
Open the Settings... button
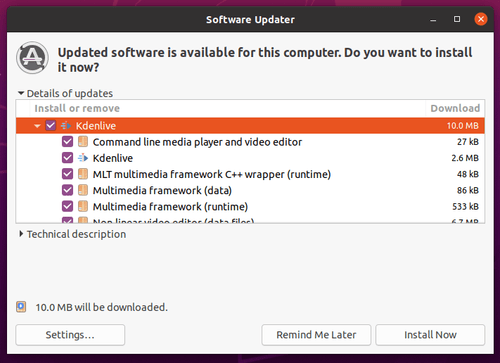pyautogui.click(x=70, y=335)
